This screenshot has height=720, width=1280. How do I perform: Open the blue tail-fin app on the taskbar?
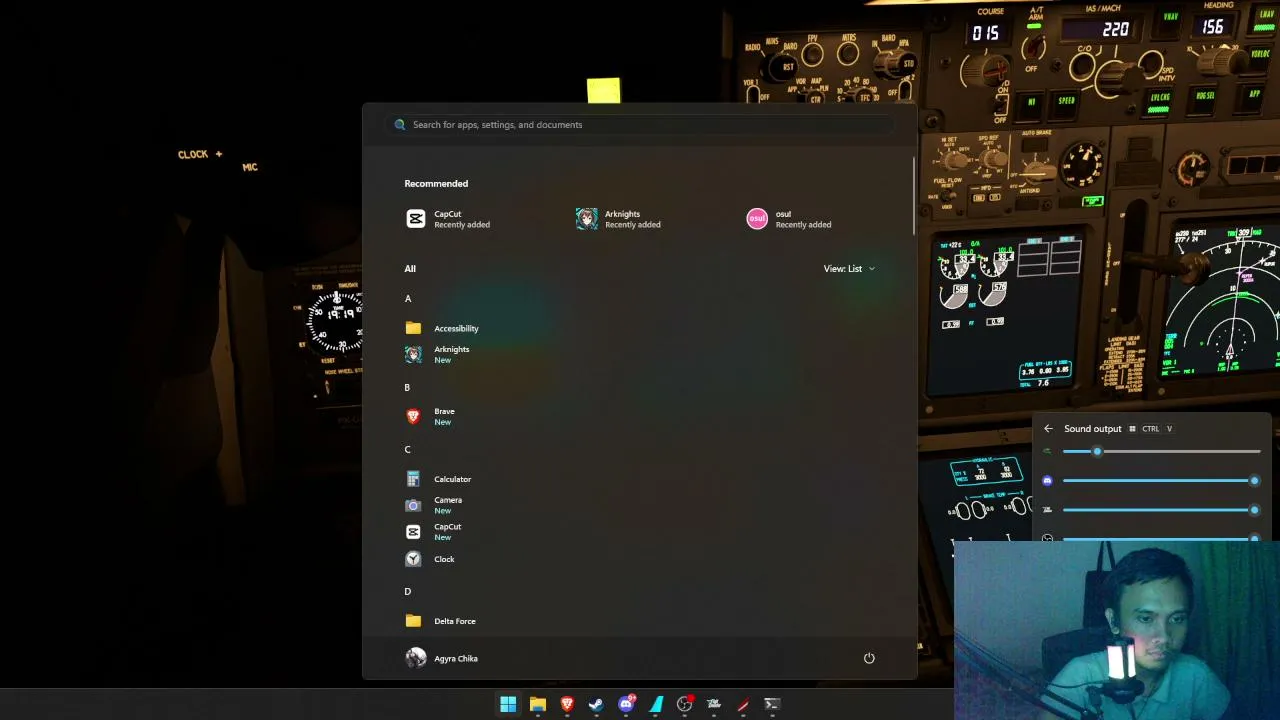[x=655, y=704]
